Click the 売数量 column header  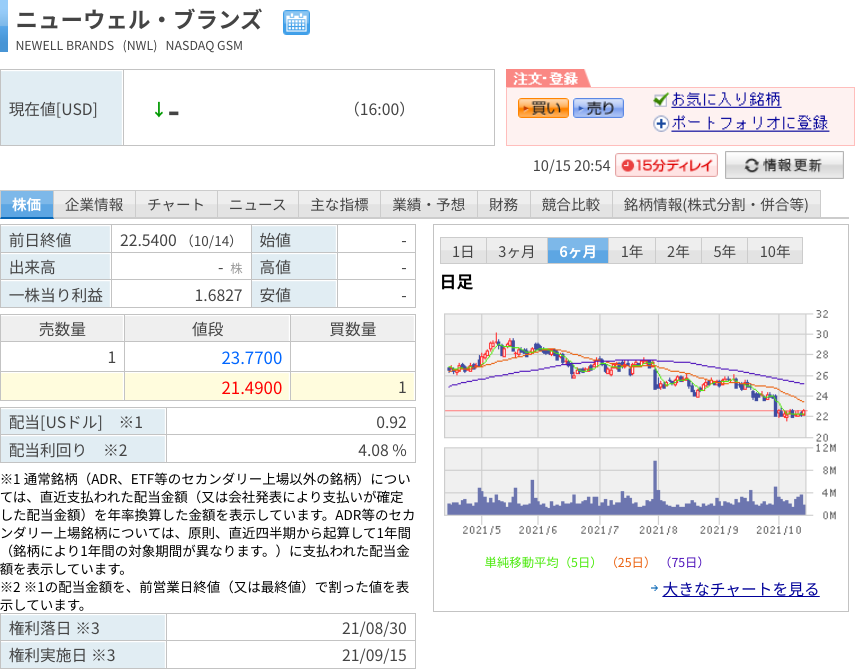(x=62, y=328)
